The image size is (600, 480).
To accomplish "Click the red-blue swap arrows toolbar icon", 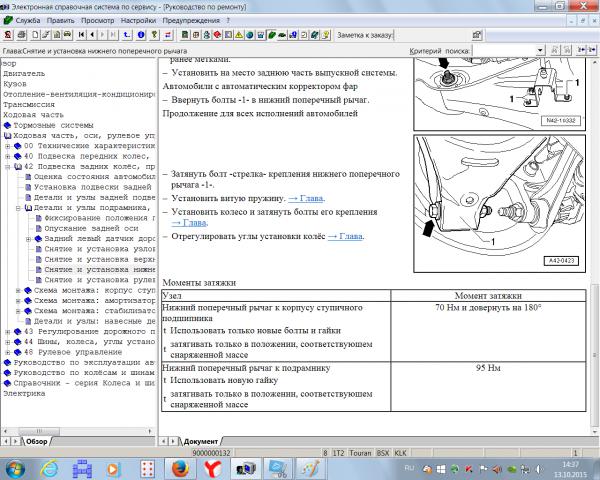I will (x=168, y=35).
